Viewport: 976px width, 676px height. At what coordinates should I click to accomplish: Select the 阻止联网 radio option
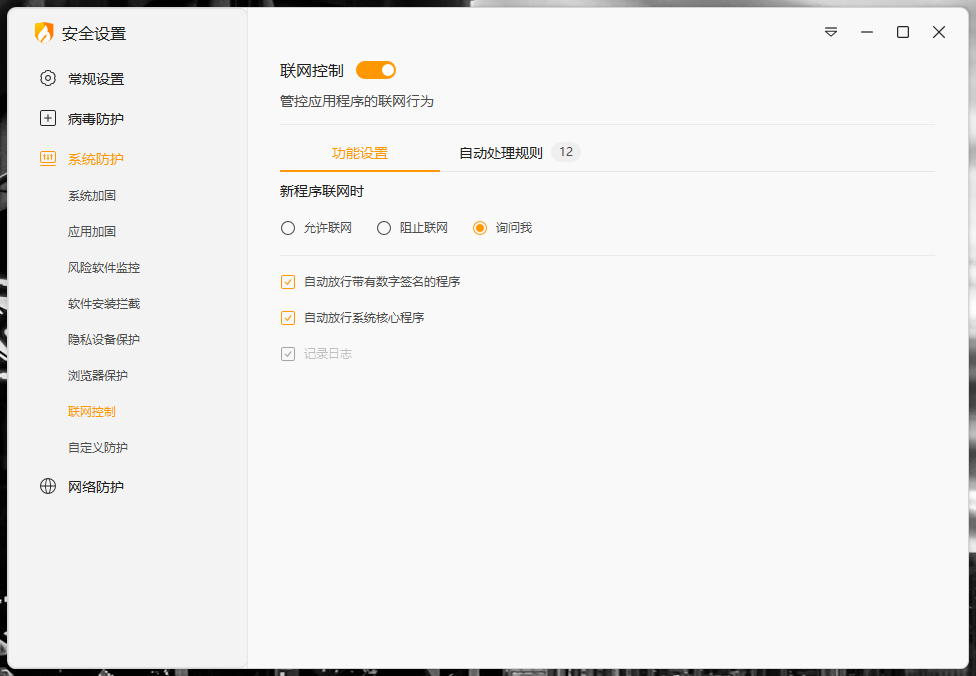[384, 228]
